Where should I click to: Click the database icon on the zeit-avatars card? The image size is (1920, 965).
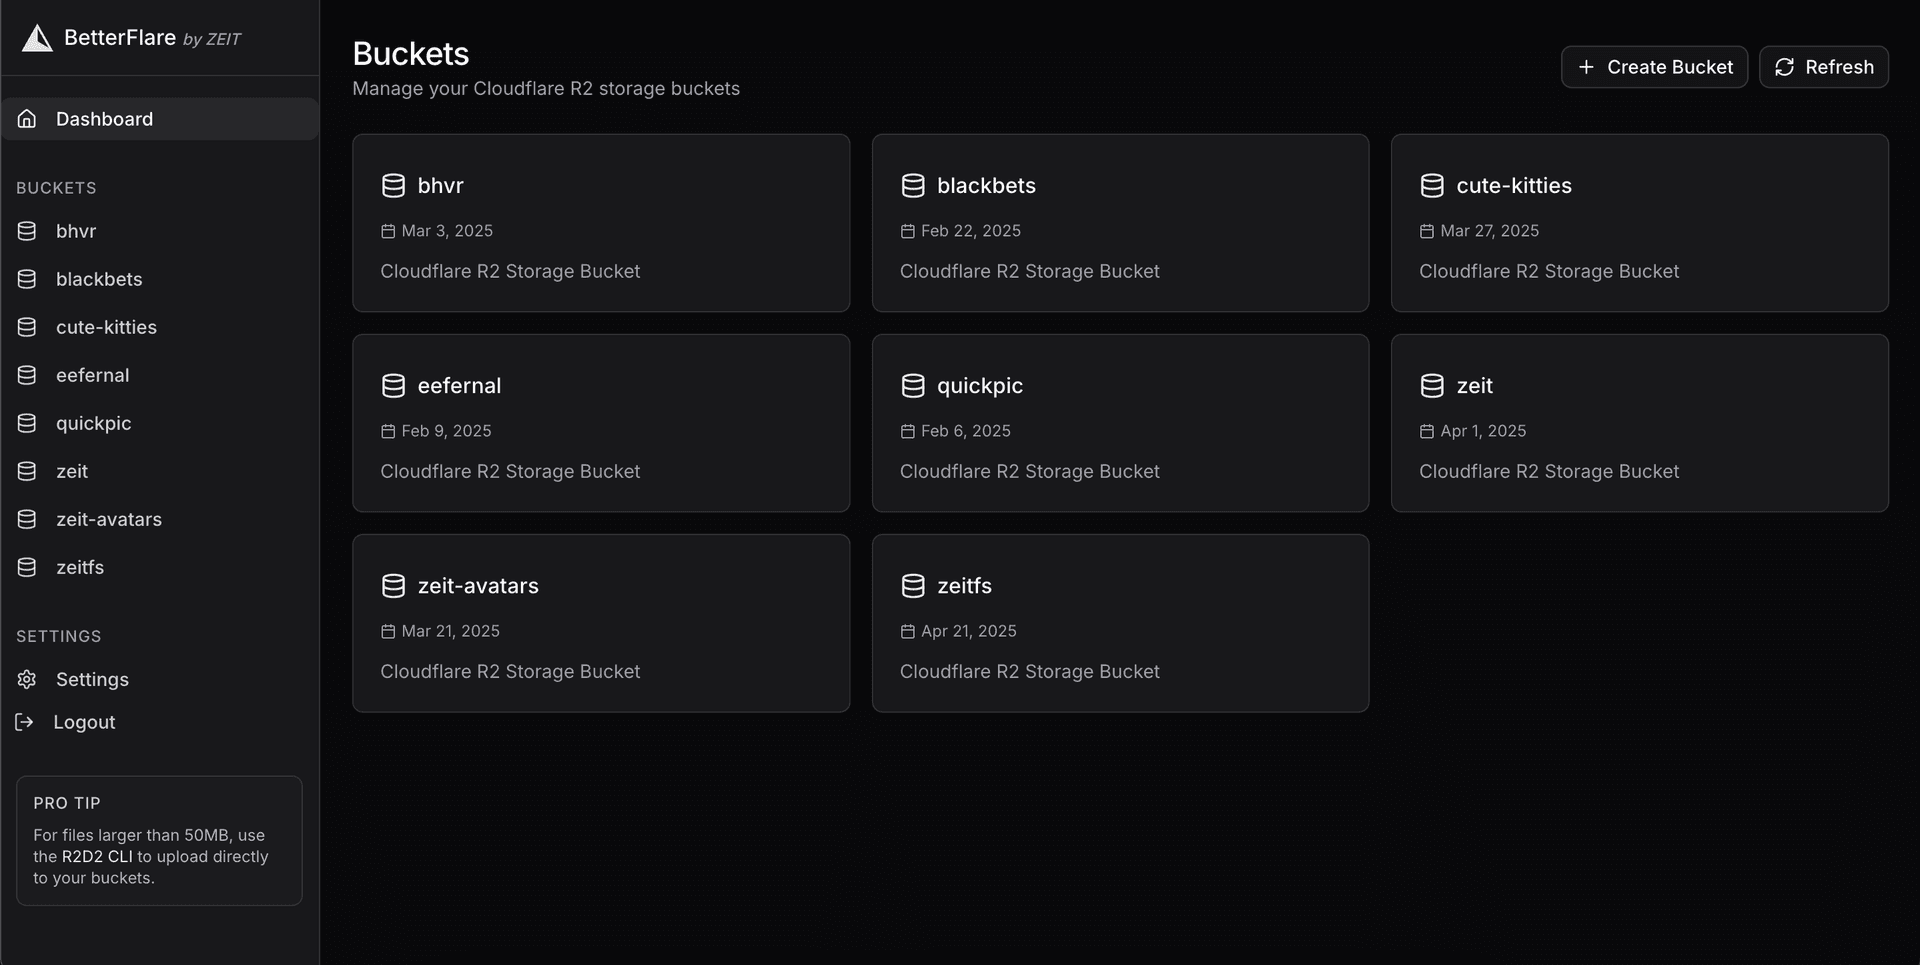click(x=393, y=586)
